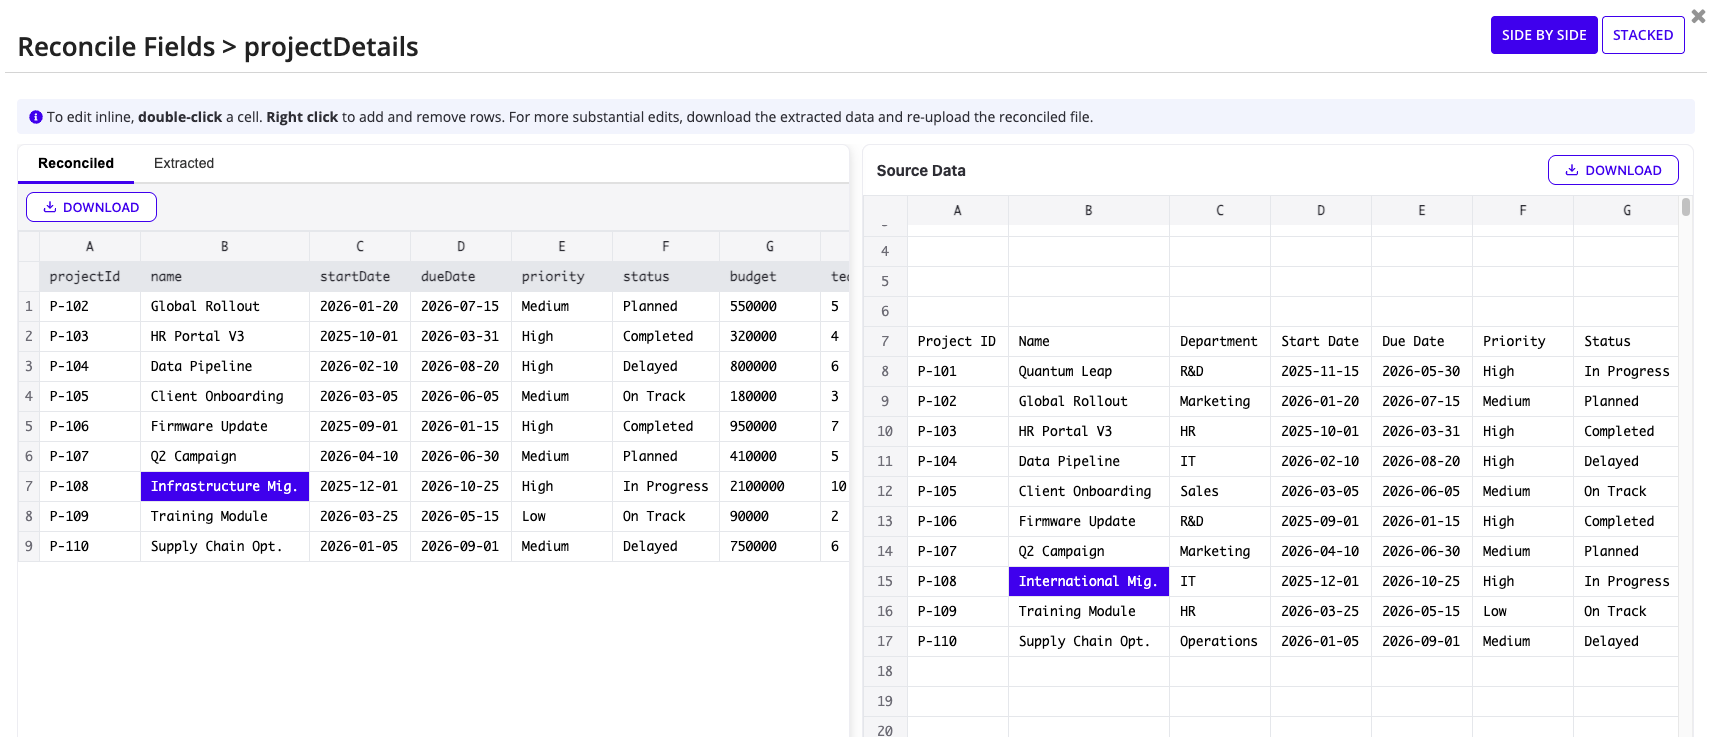This screenshot has height=737, width=1719.
Task: Click source header cell 'Due Date'
Action: (1422, 341)
